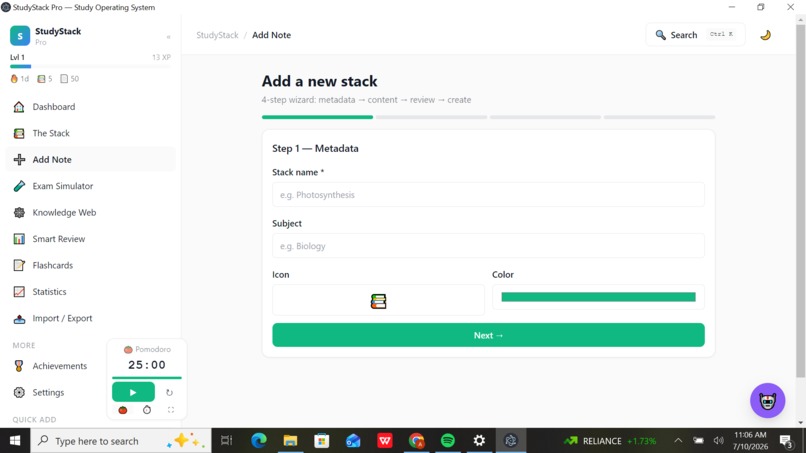
Task: Show hidden system tray icons
Action: 678,441
